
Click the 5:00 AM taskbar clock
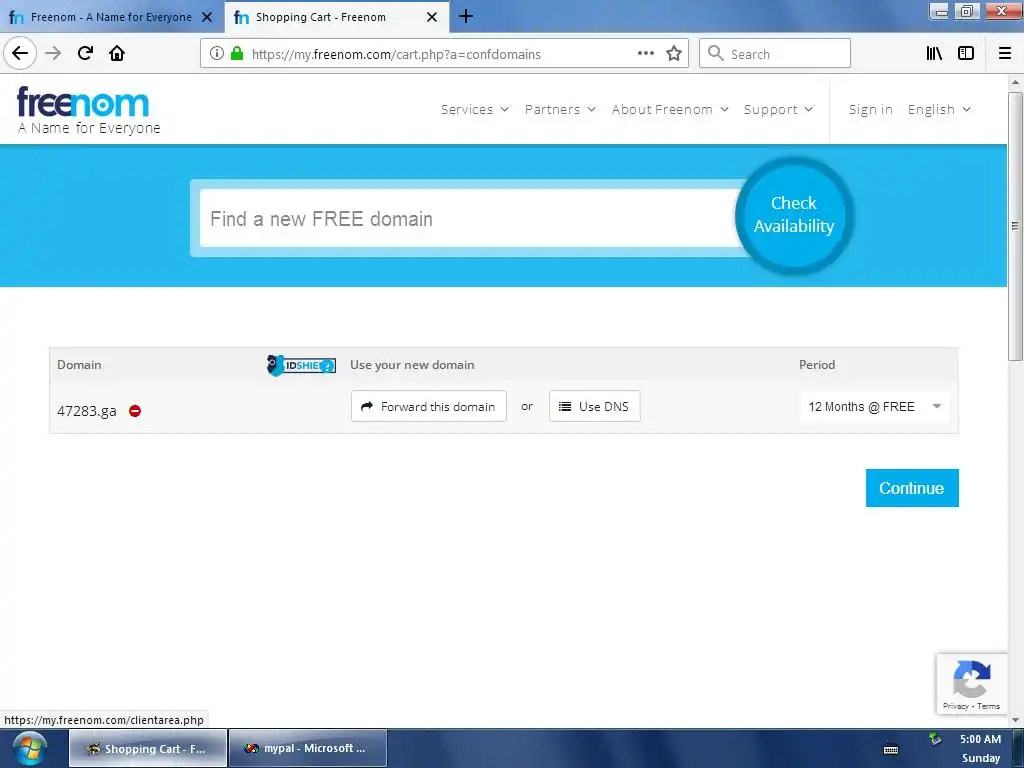[980, 739]
